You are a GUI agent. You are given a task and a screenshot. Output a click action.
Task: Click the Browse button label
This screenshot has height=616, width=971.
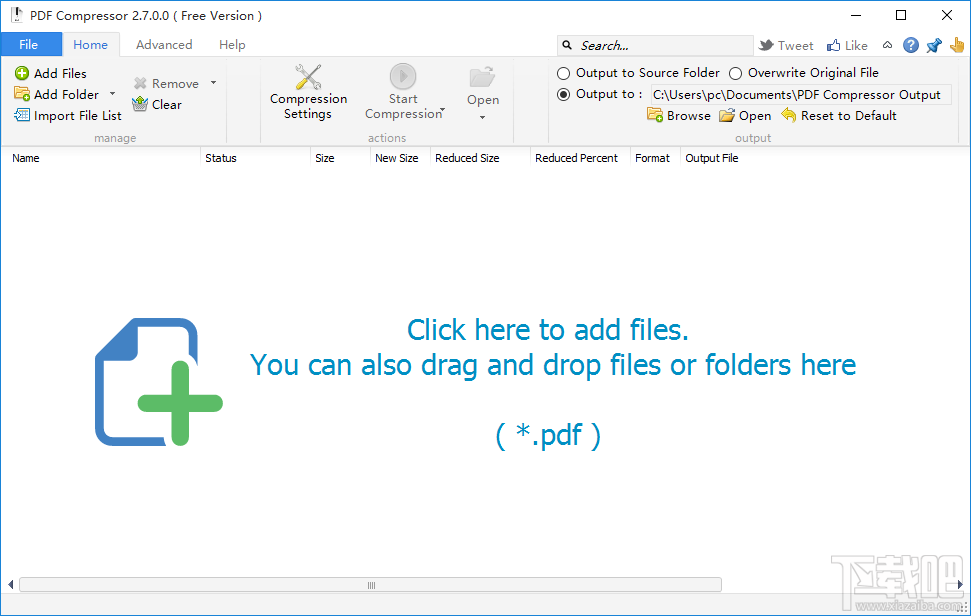(x=689, y=116)
